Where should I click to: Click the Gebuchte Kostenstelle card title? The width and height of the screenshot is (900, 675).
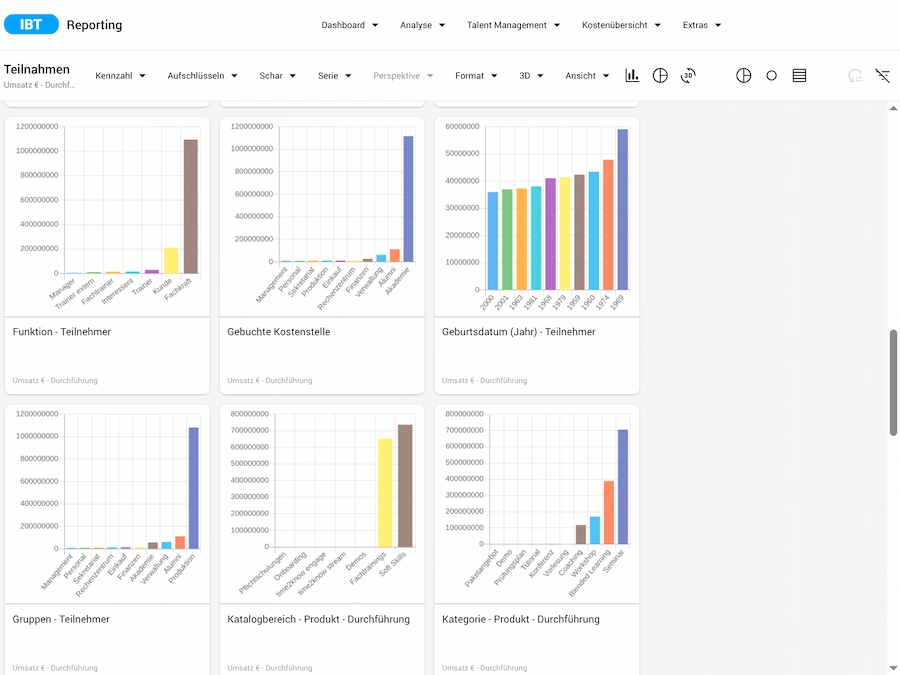tap(278, 332)
